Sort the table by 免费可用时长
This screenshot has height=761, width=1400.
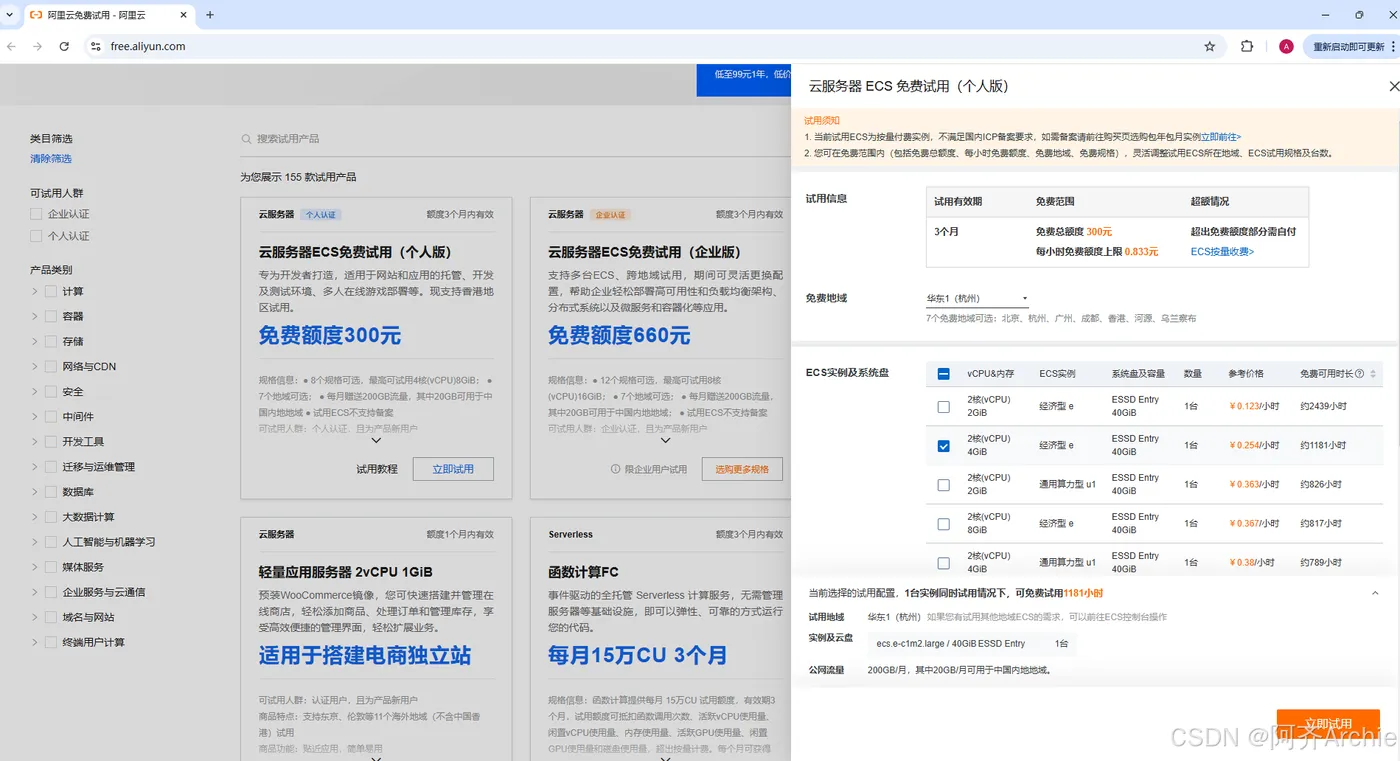[1373, 374]
